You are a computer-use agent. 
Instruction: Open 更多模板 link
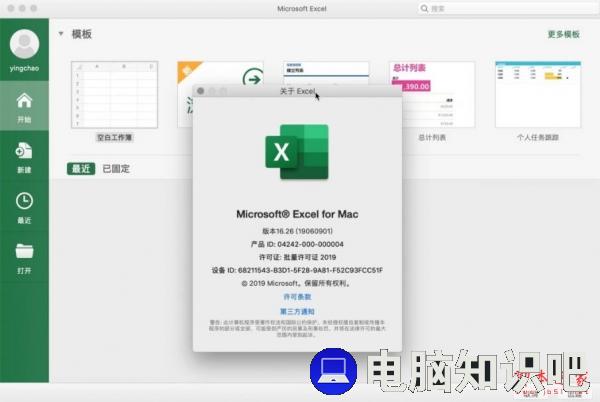click(x=564, y=34)
